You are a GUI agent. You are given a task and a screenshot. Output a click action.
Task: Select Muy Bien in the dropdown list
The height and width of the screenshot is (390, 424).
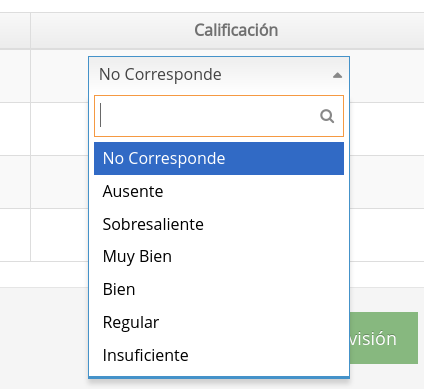tap(219, 257)
